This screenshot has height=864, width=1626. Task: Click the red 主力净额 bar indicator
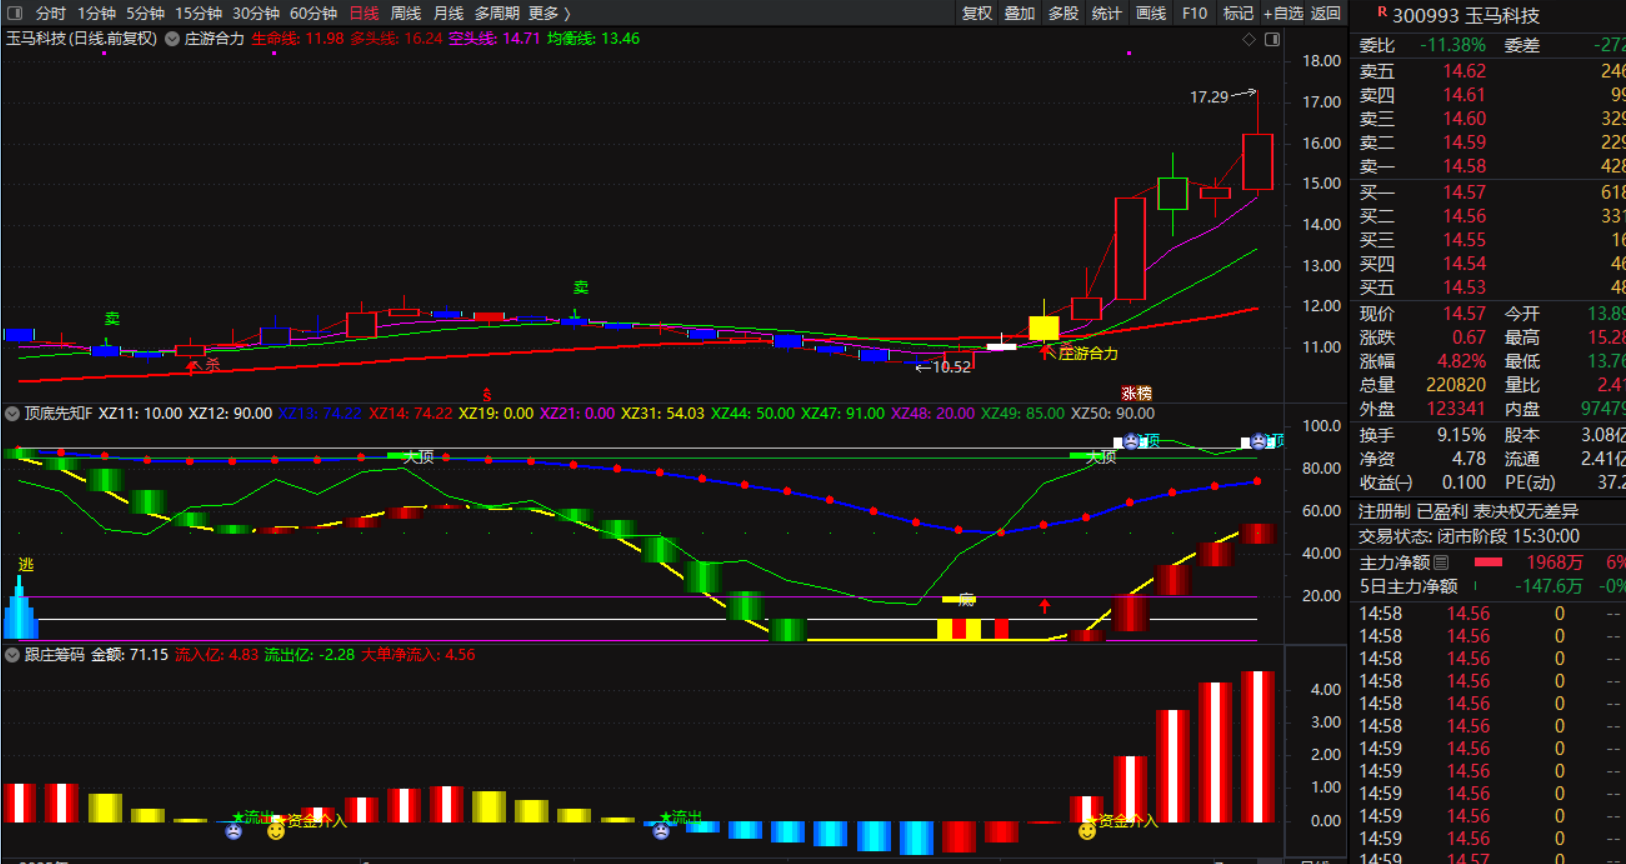coord(1488,563)
